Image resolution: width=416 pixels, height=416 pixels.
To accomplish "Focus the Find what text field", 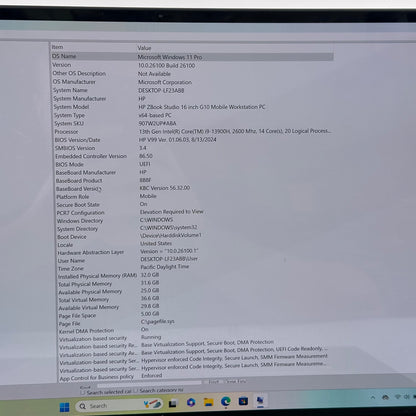I will pyautogui.click(x=149, y=384).
